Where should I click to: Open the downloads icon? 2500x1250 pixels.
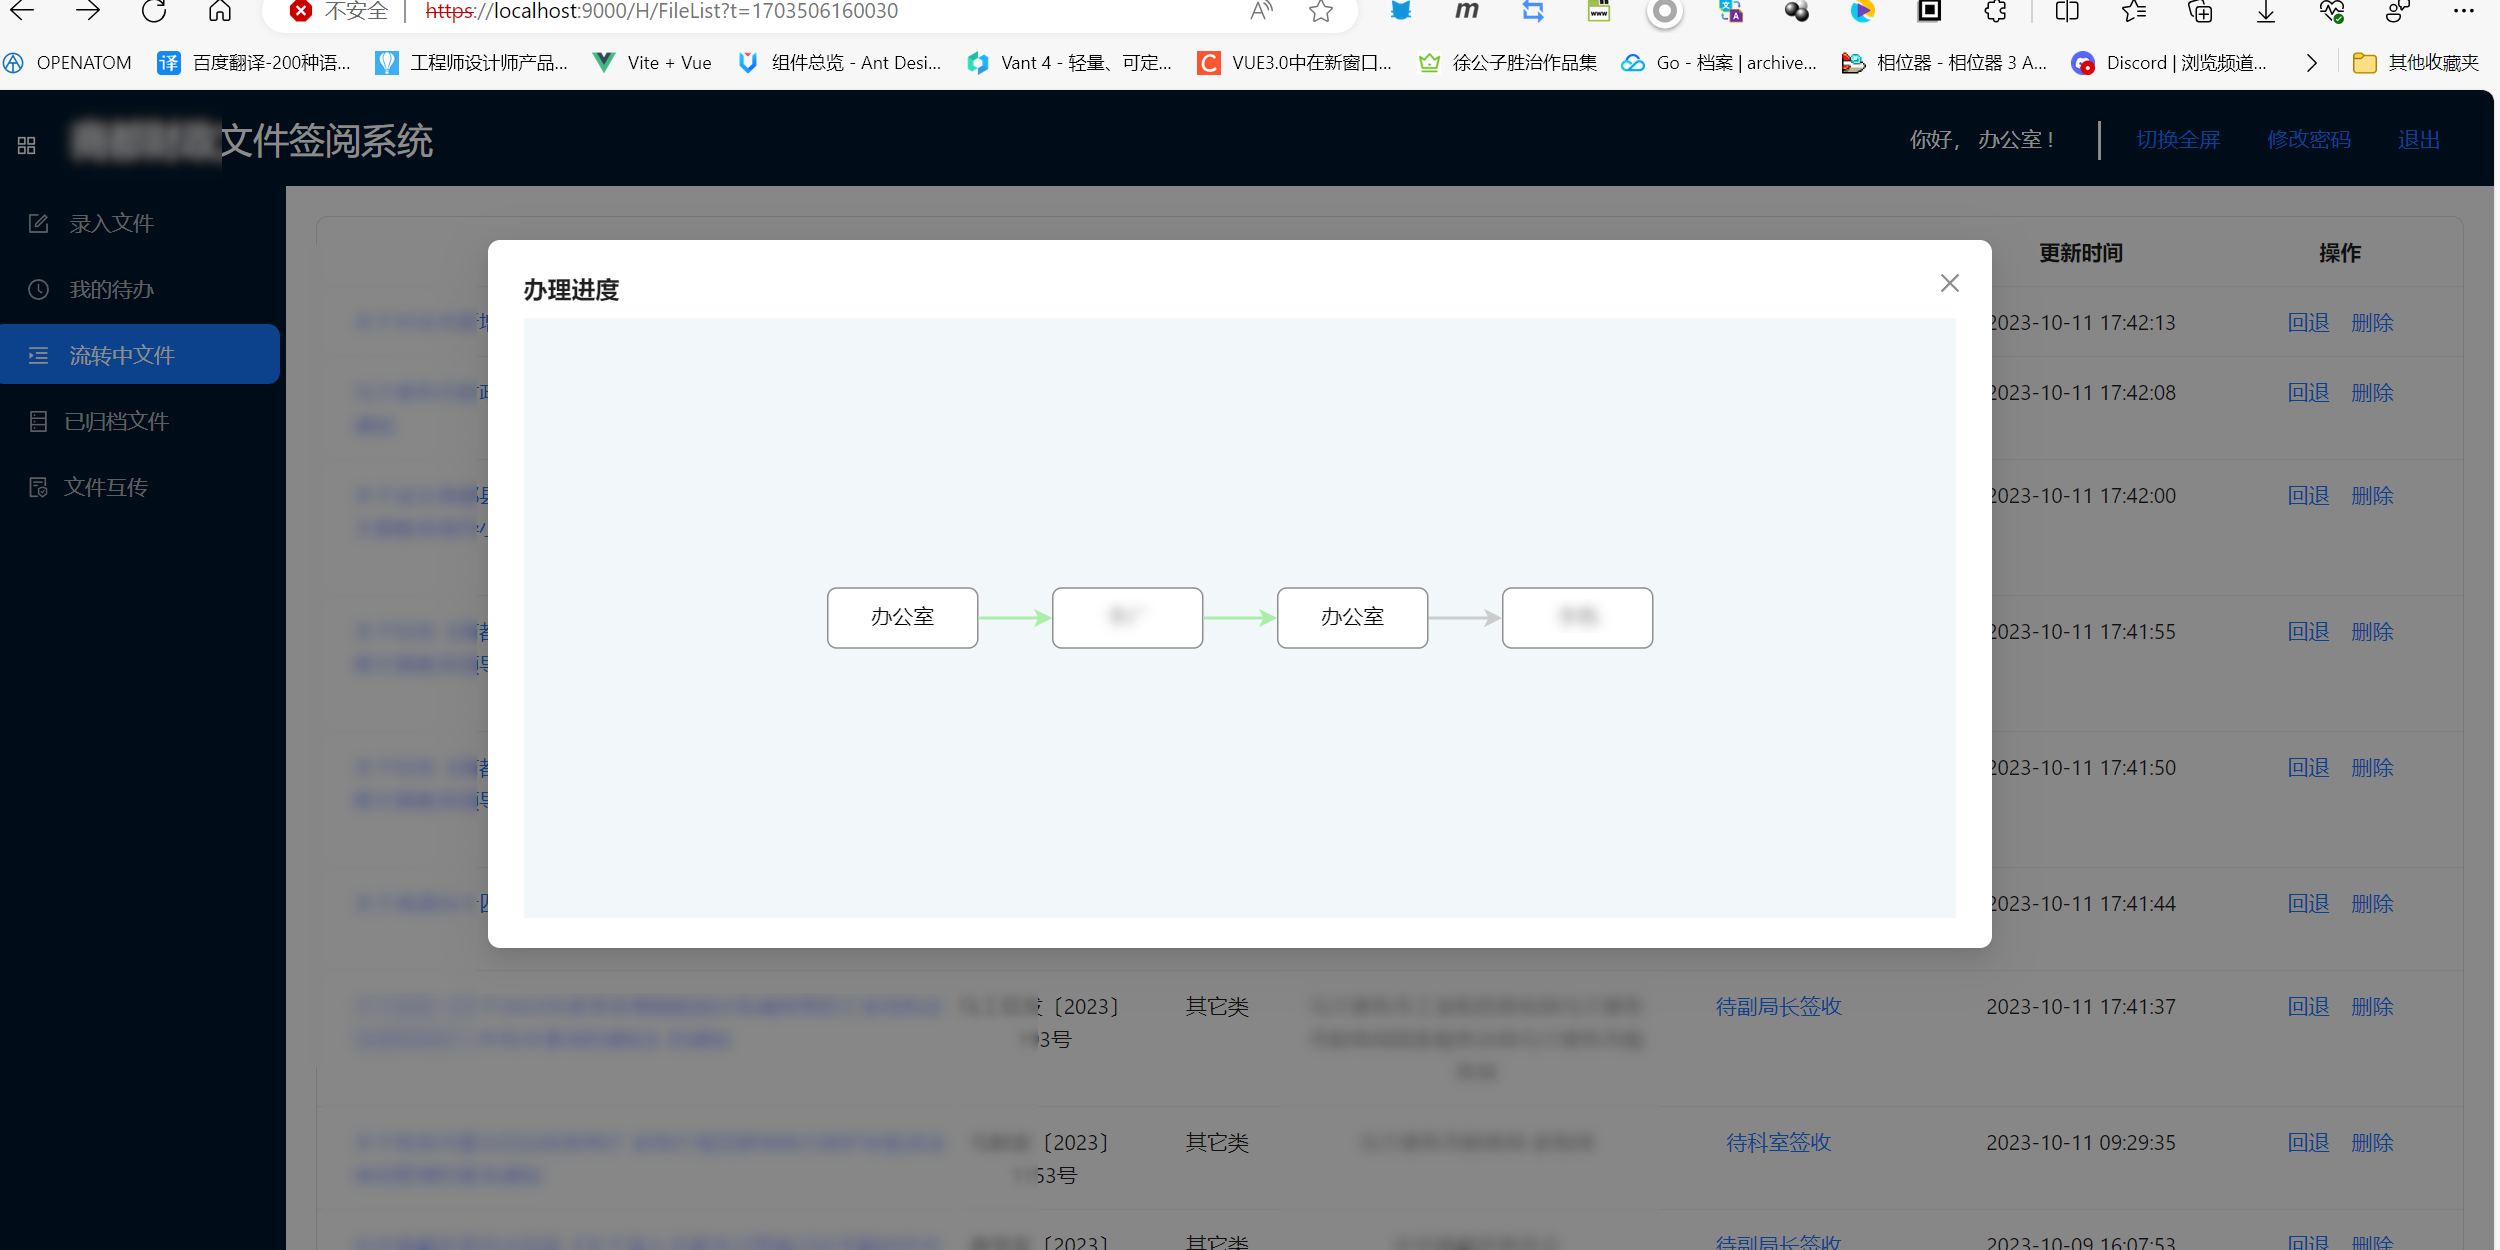[x=2266, y=11]
